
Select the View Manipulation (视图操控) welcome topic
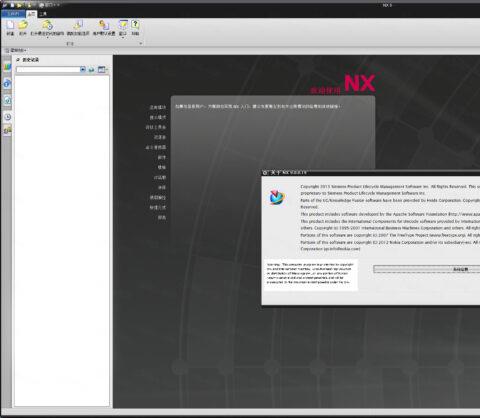tap(157, 197)
